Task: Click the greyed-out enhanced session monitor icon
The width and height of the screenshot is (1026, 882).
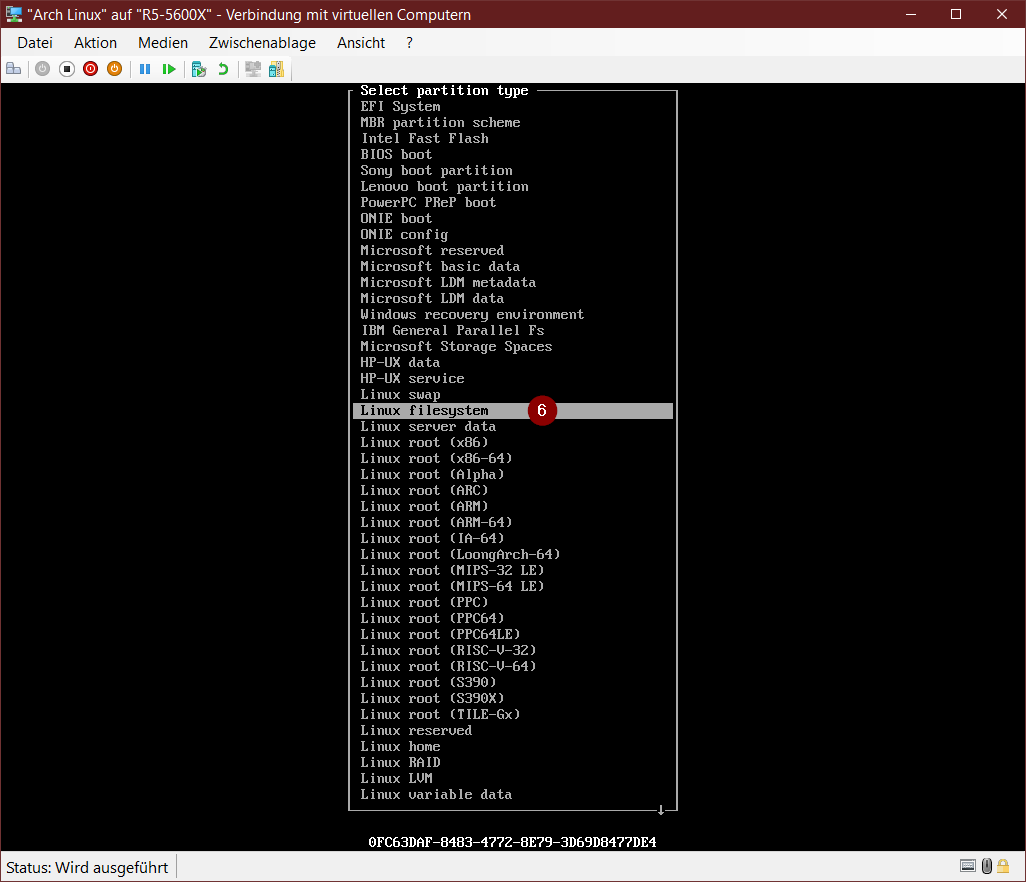Action: pyautogui.click(x=253, y=69)
